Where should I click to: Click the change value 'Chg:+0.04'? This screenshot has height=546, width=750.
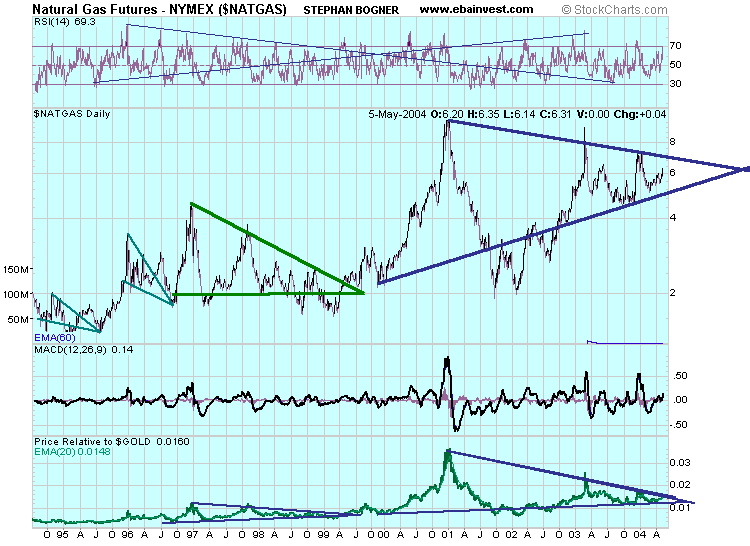pyautogui.click(x=640, y=114)
